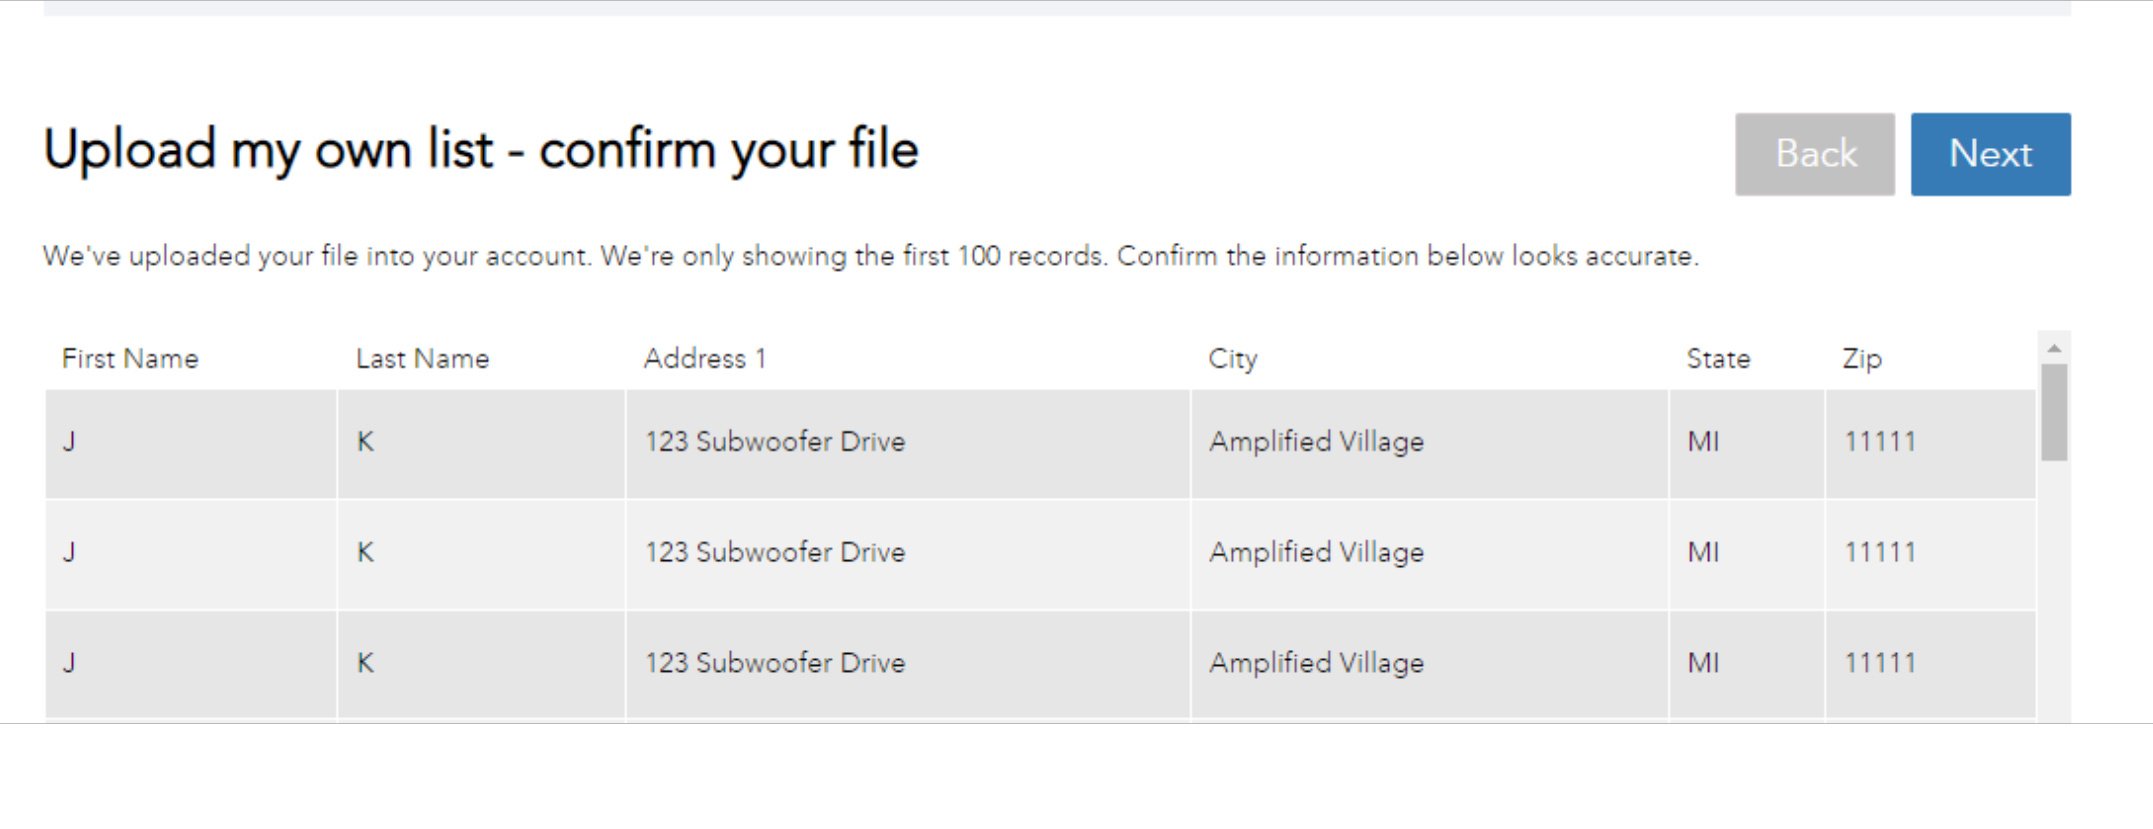Select the Address 1 column header

(704, 359)
